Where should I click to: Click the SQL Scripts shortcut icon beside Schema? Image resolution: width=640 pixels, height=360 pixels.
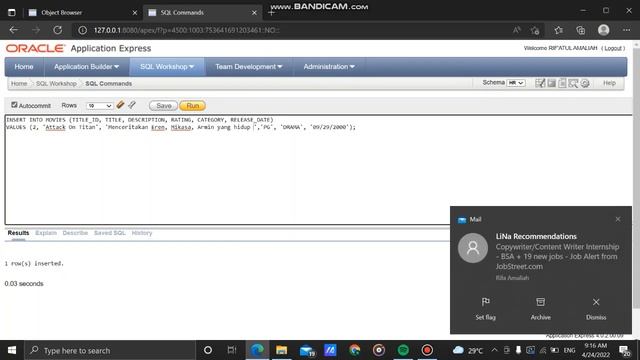pos(562,83)
